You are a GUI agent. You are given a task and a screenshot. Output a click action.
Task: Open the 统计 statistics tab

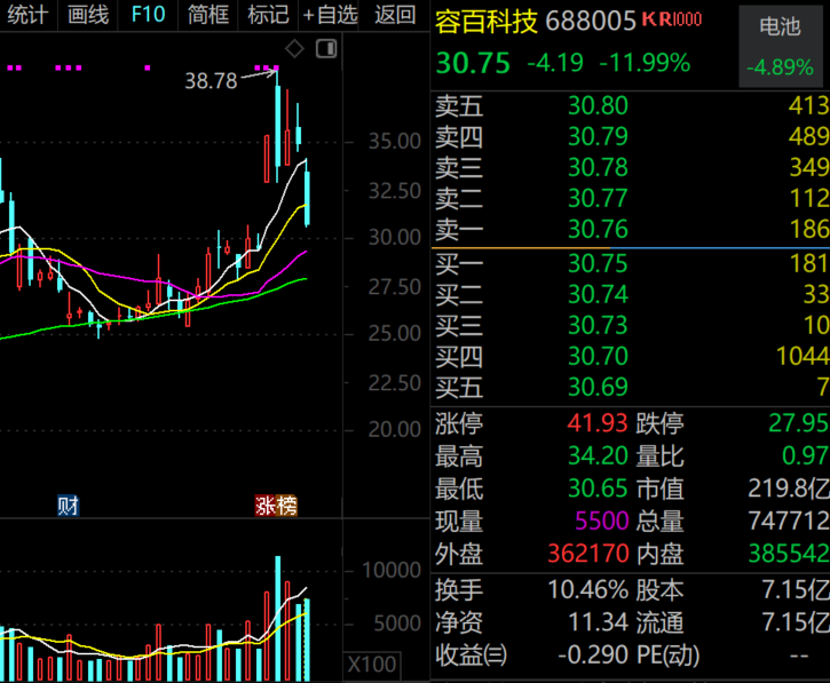pos(27,14)
